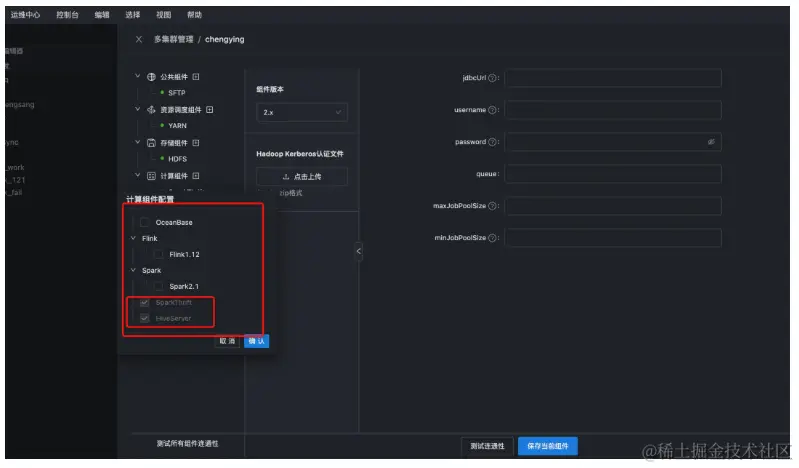This screenshot has width=799, height=468.
Task: Focus the maxJobPoolSize input field
Action: (x=613, y=206)
